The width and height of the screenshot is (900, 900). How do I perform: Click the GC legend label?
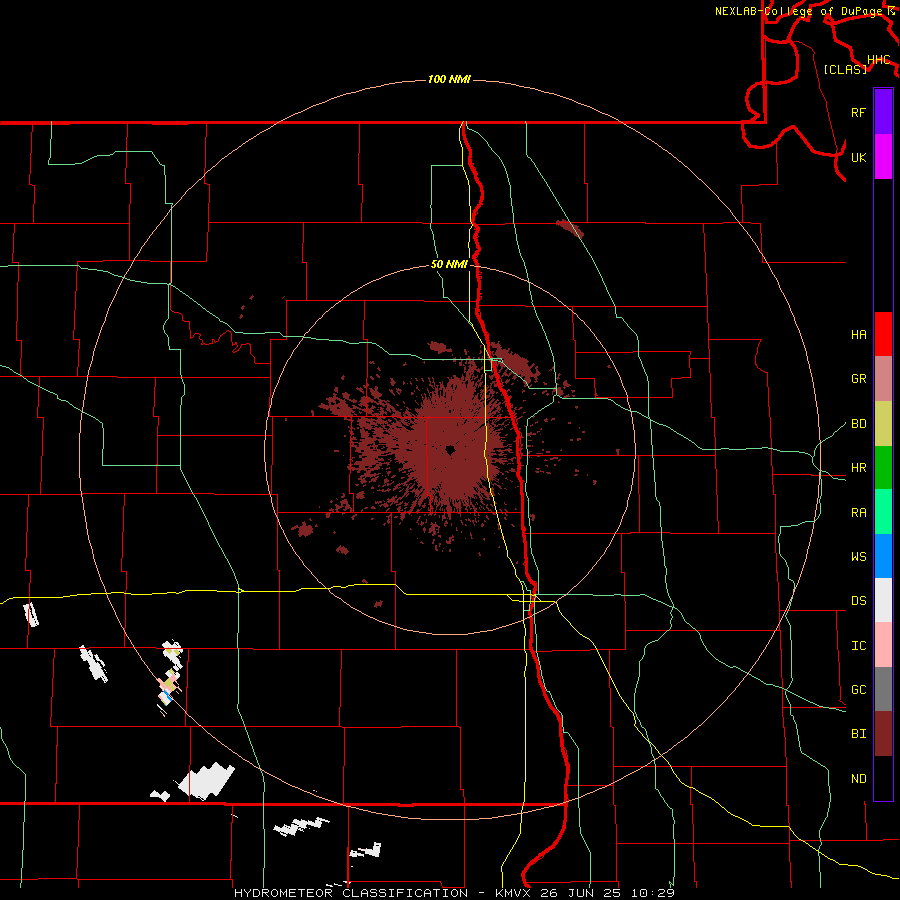click(858, 690)
